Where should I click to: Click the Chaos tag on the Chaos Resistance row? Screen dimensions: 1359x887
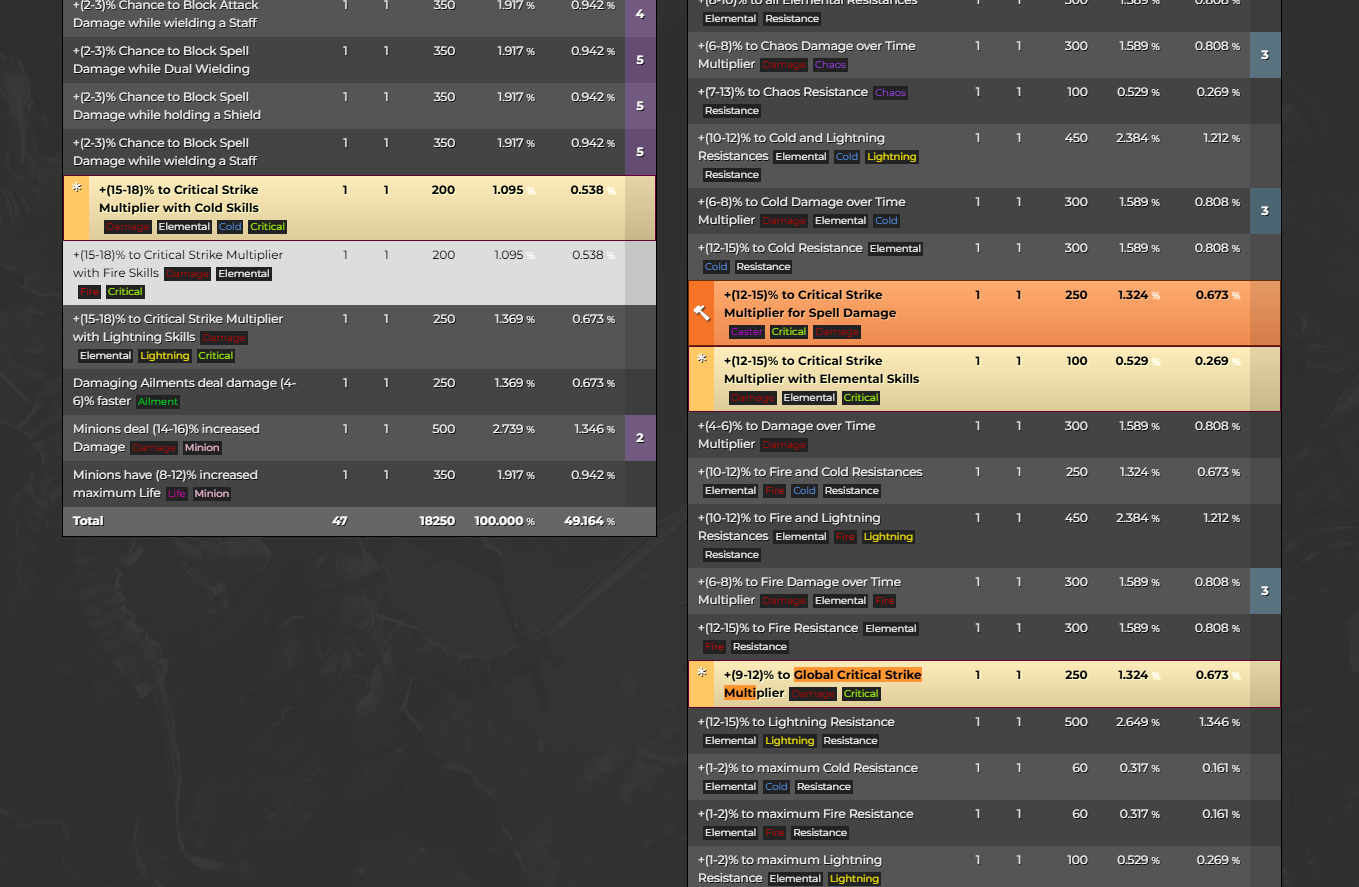point(890,93)
